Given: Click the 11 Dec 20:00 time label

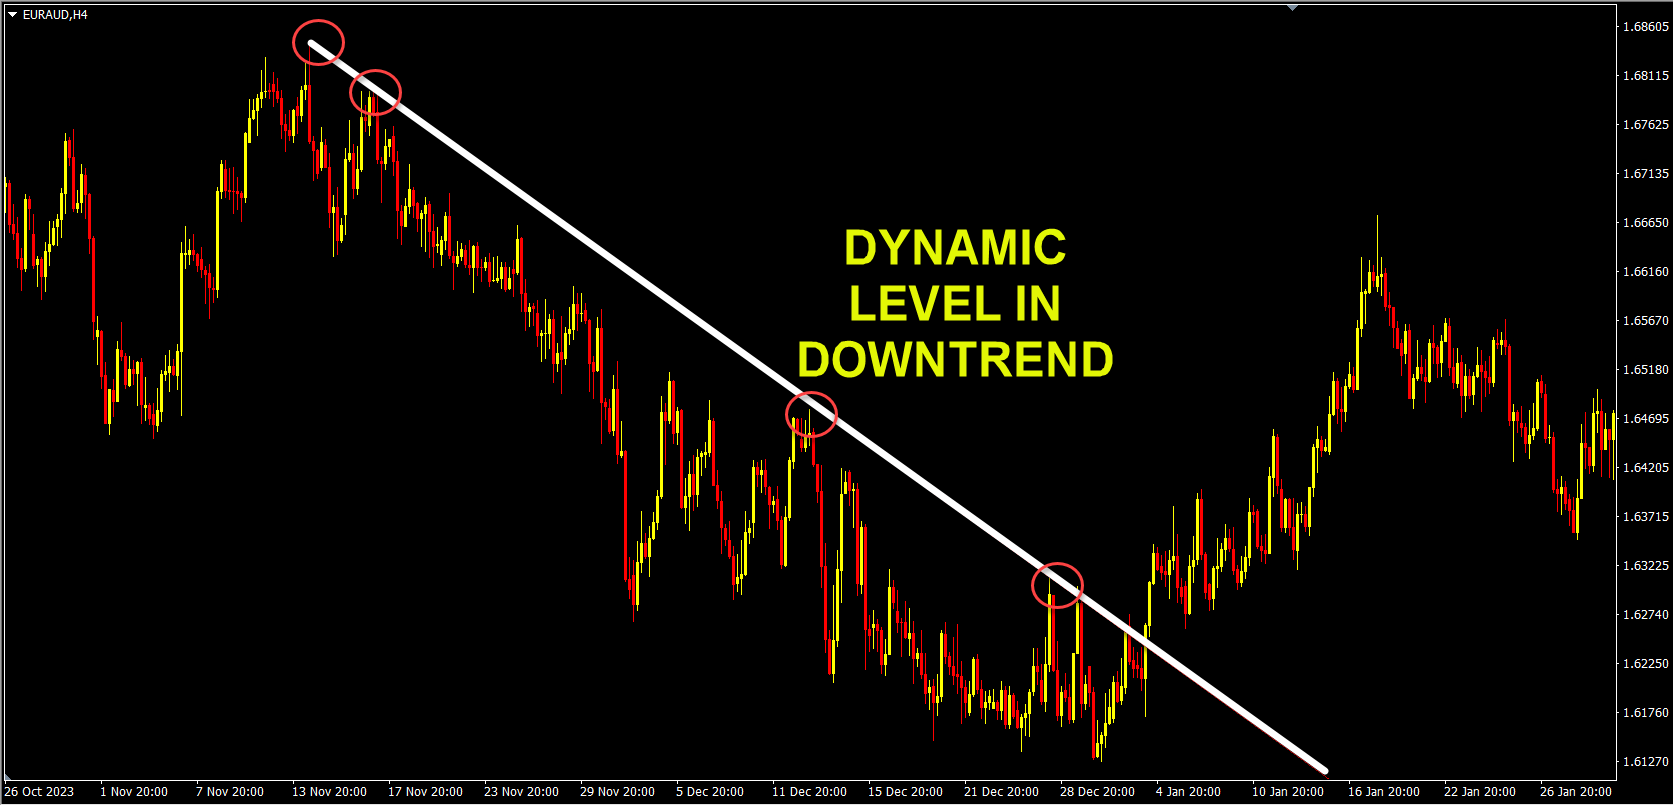Looking at the screenshot, I should [809, 792].
